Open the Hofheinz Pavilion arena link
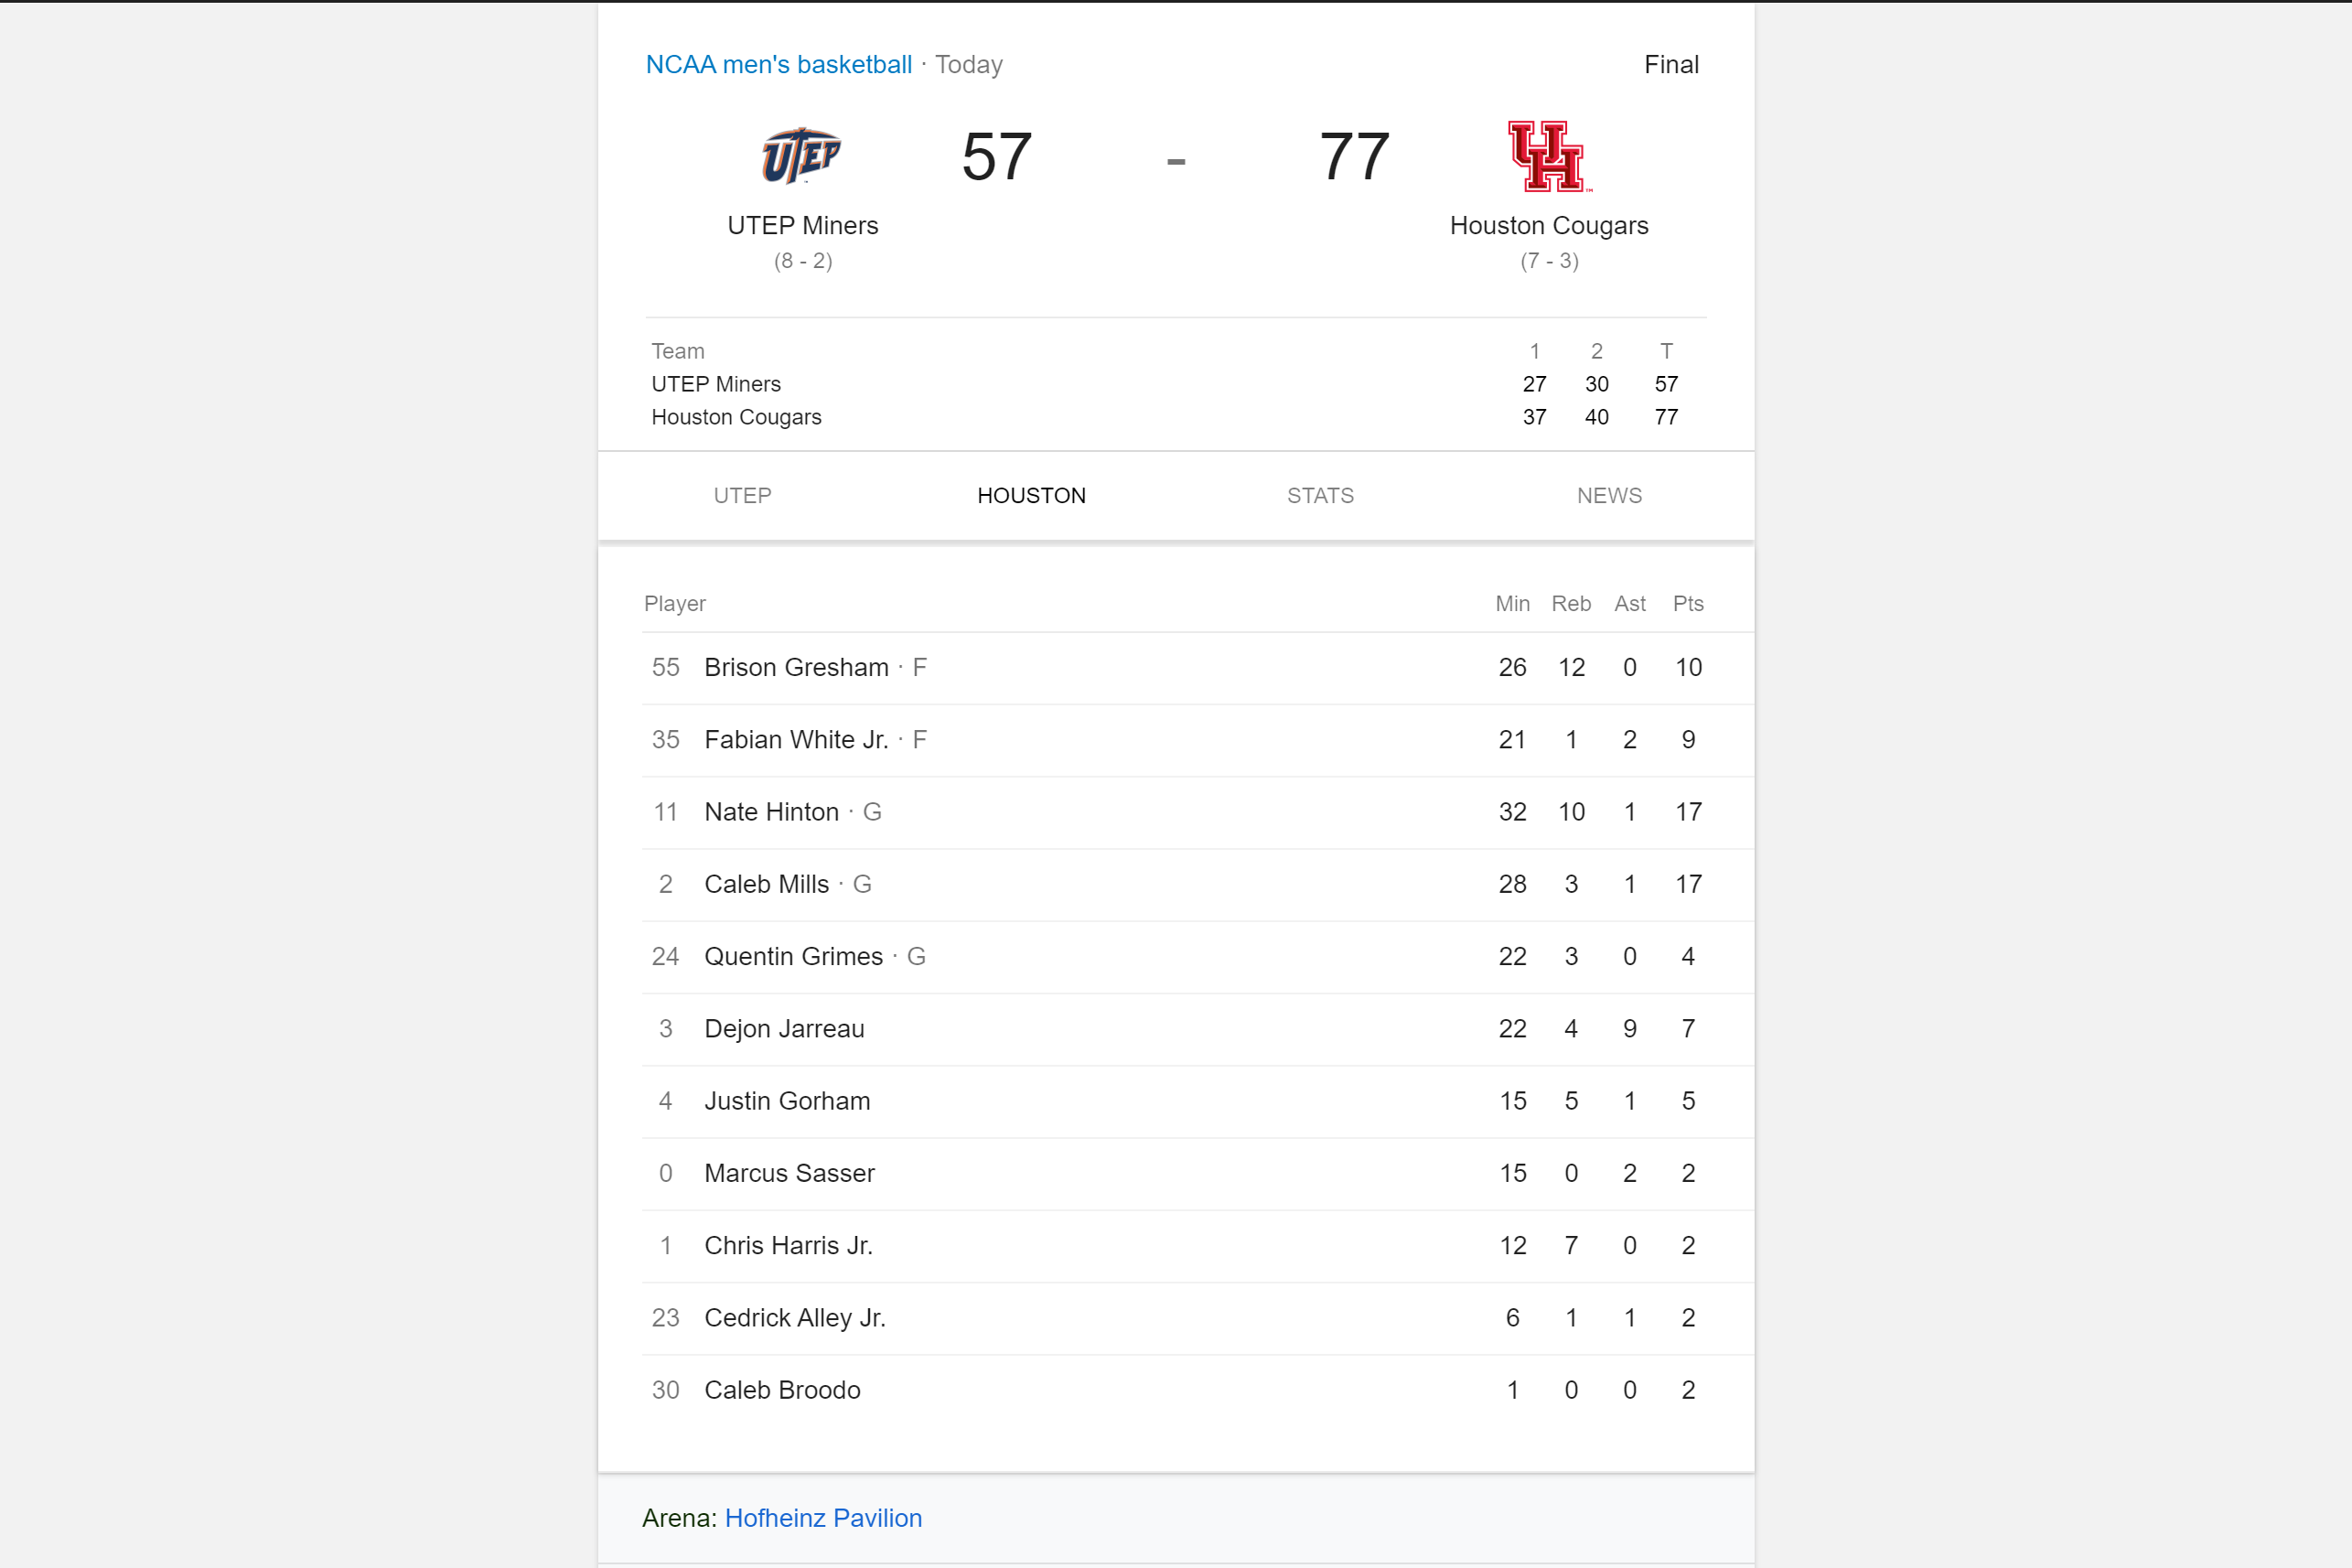This screenshot has height=1568, width=2352. [x=823, y=1518]
